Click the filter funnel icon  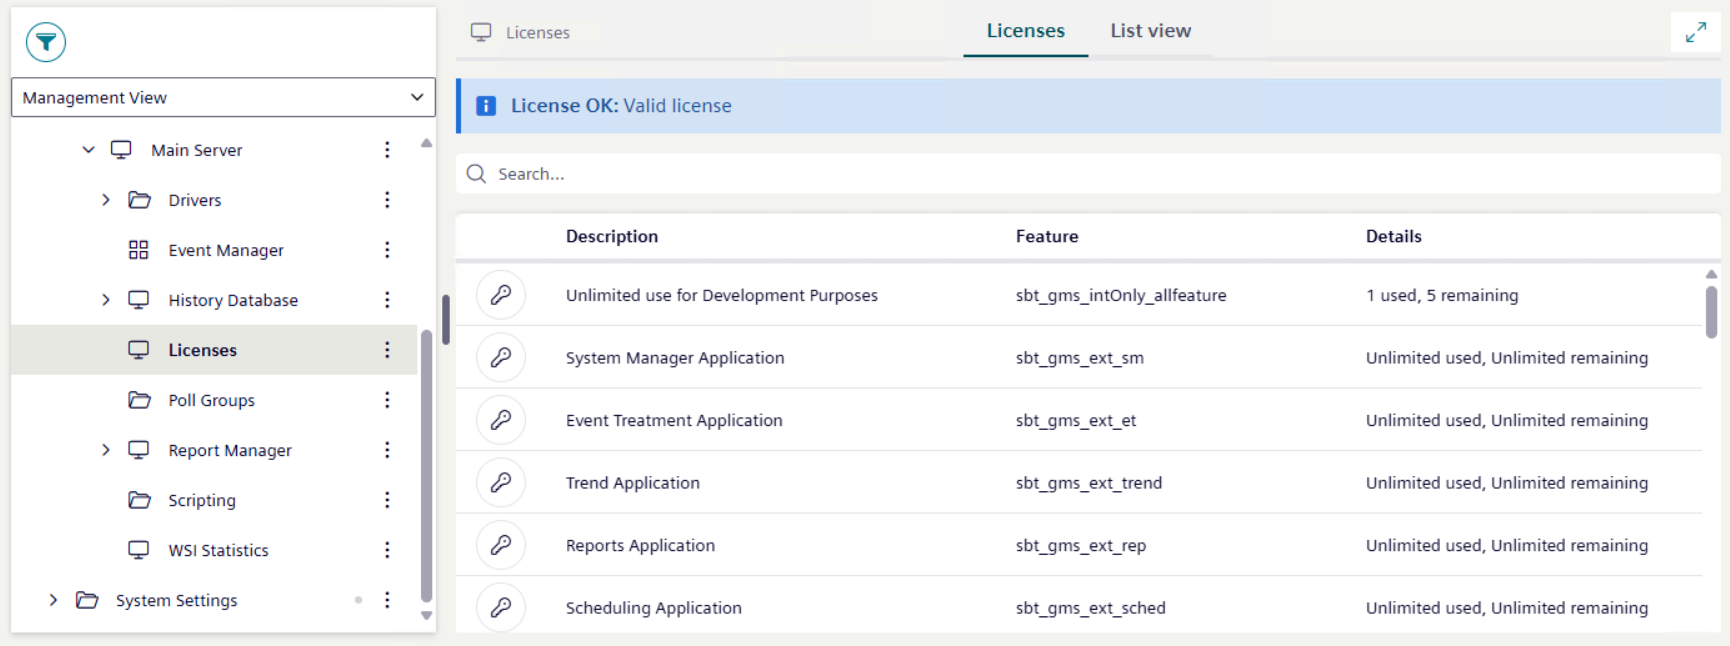[46, 42]
